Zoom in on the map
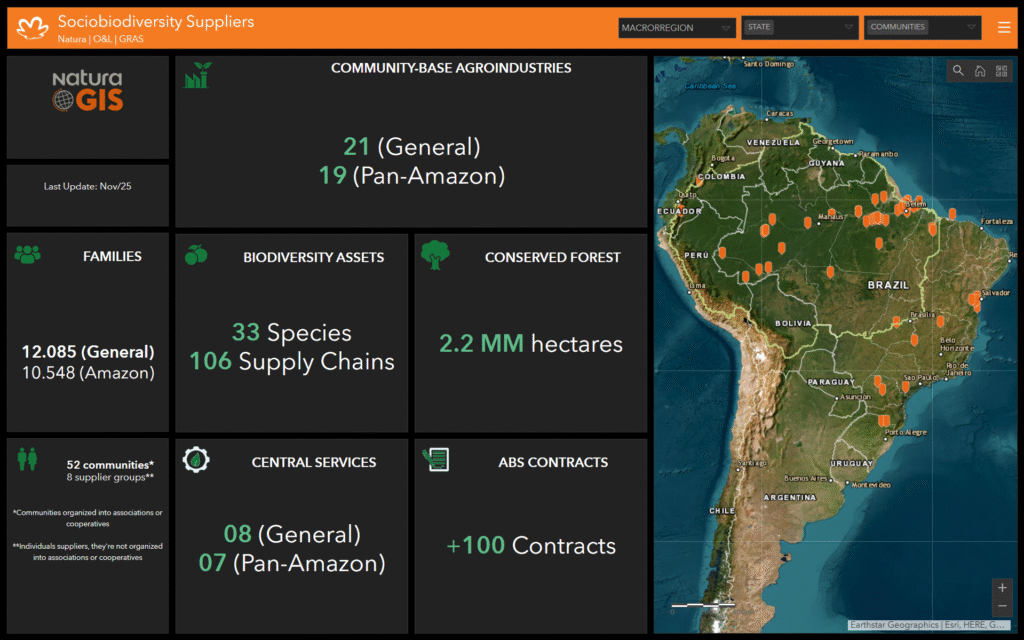This screenshot has width=1024, height=640. pos(1002,588)
